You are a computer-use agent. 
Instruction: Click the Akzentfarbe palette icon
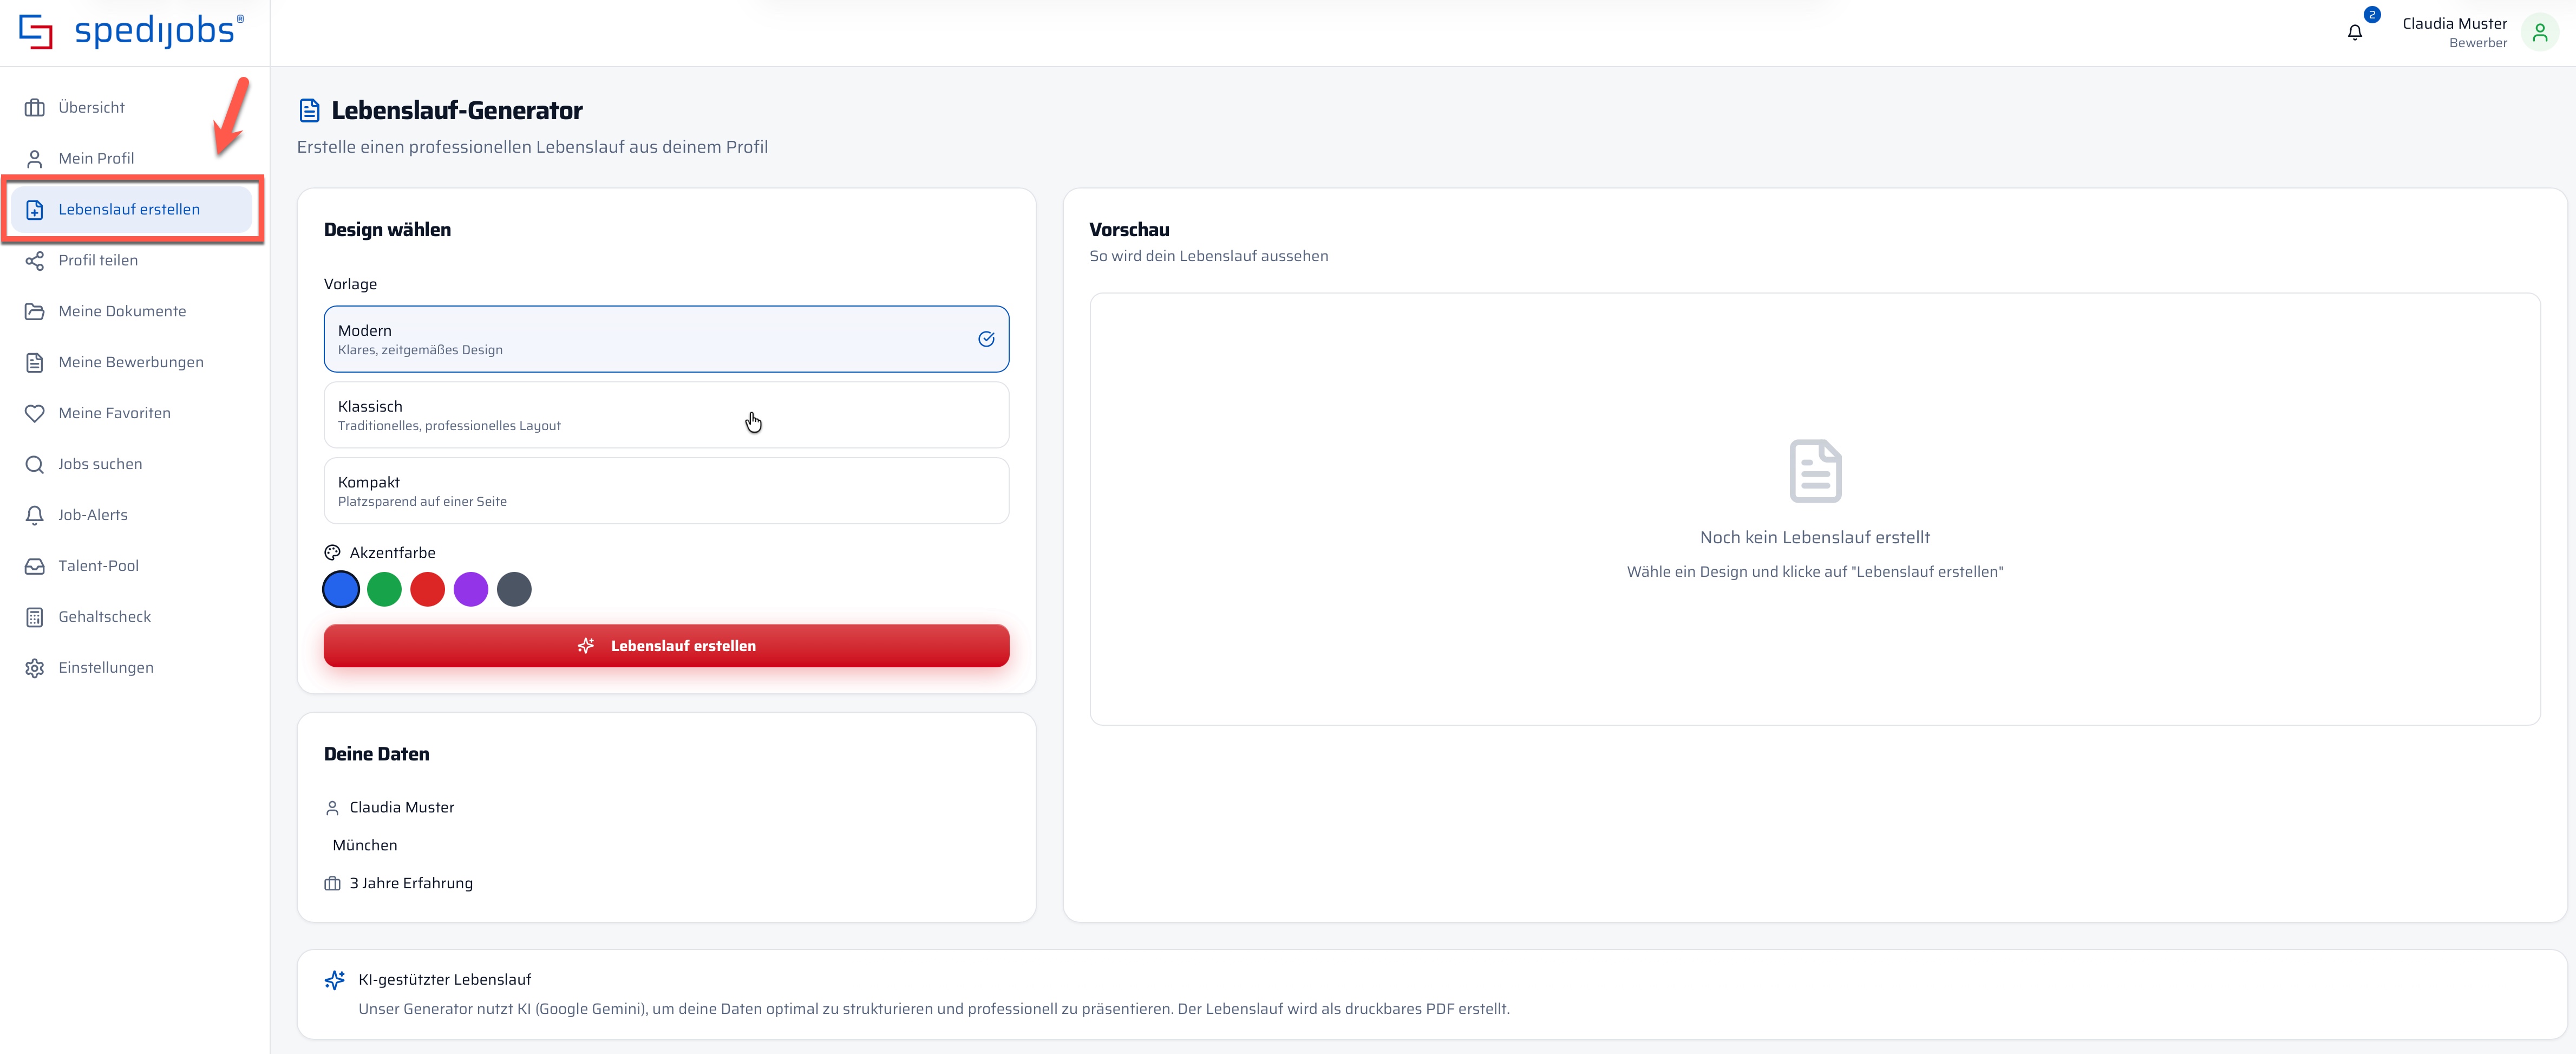[x=333, y=553]
